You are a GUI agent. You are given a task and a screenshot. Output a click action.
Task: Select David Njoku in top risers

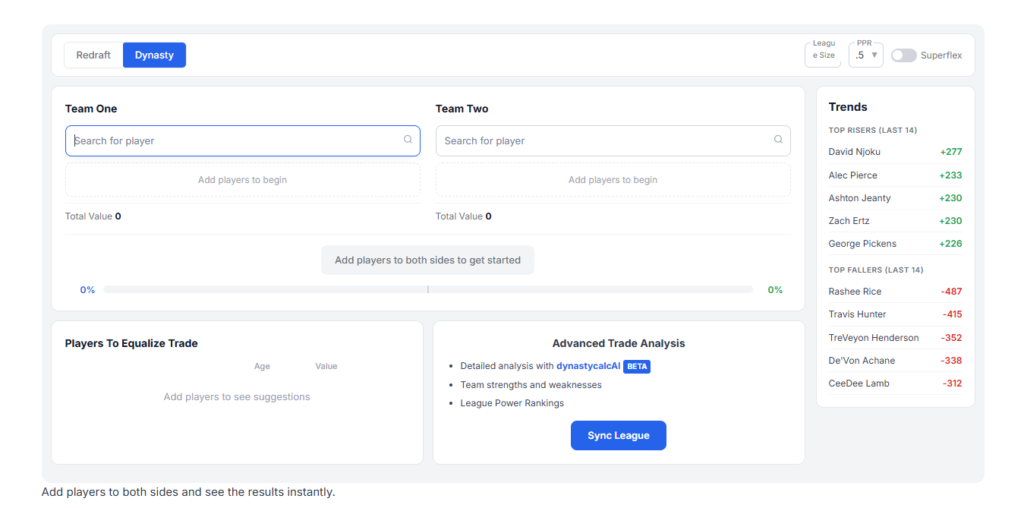(855, 152)
